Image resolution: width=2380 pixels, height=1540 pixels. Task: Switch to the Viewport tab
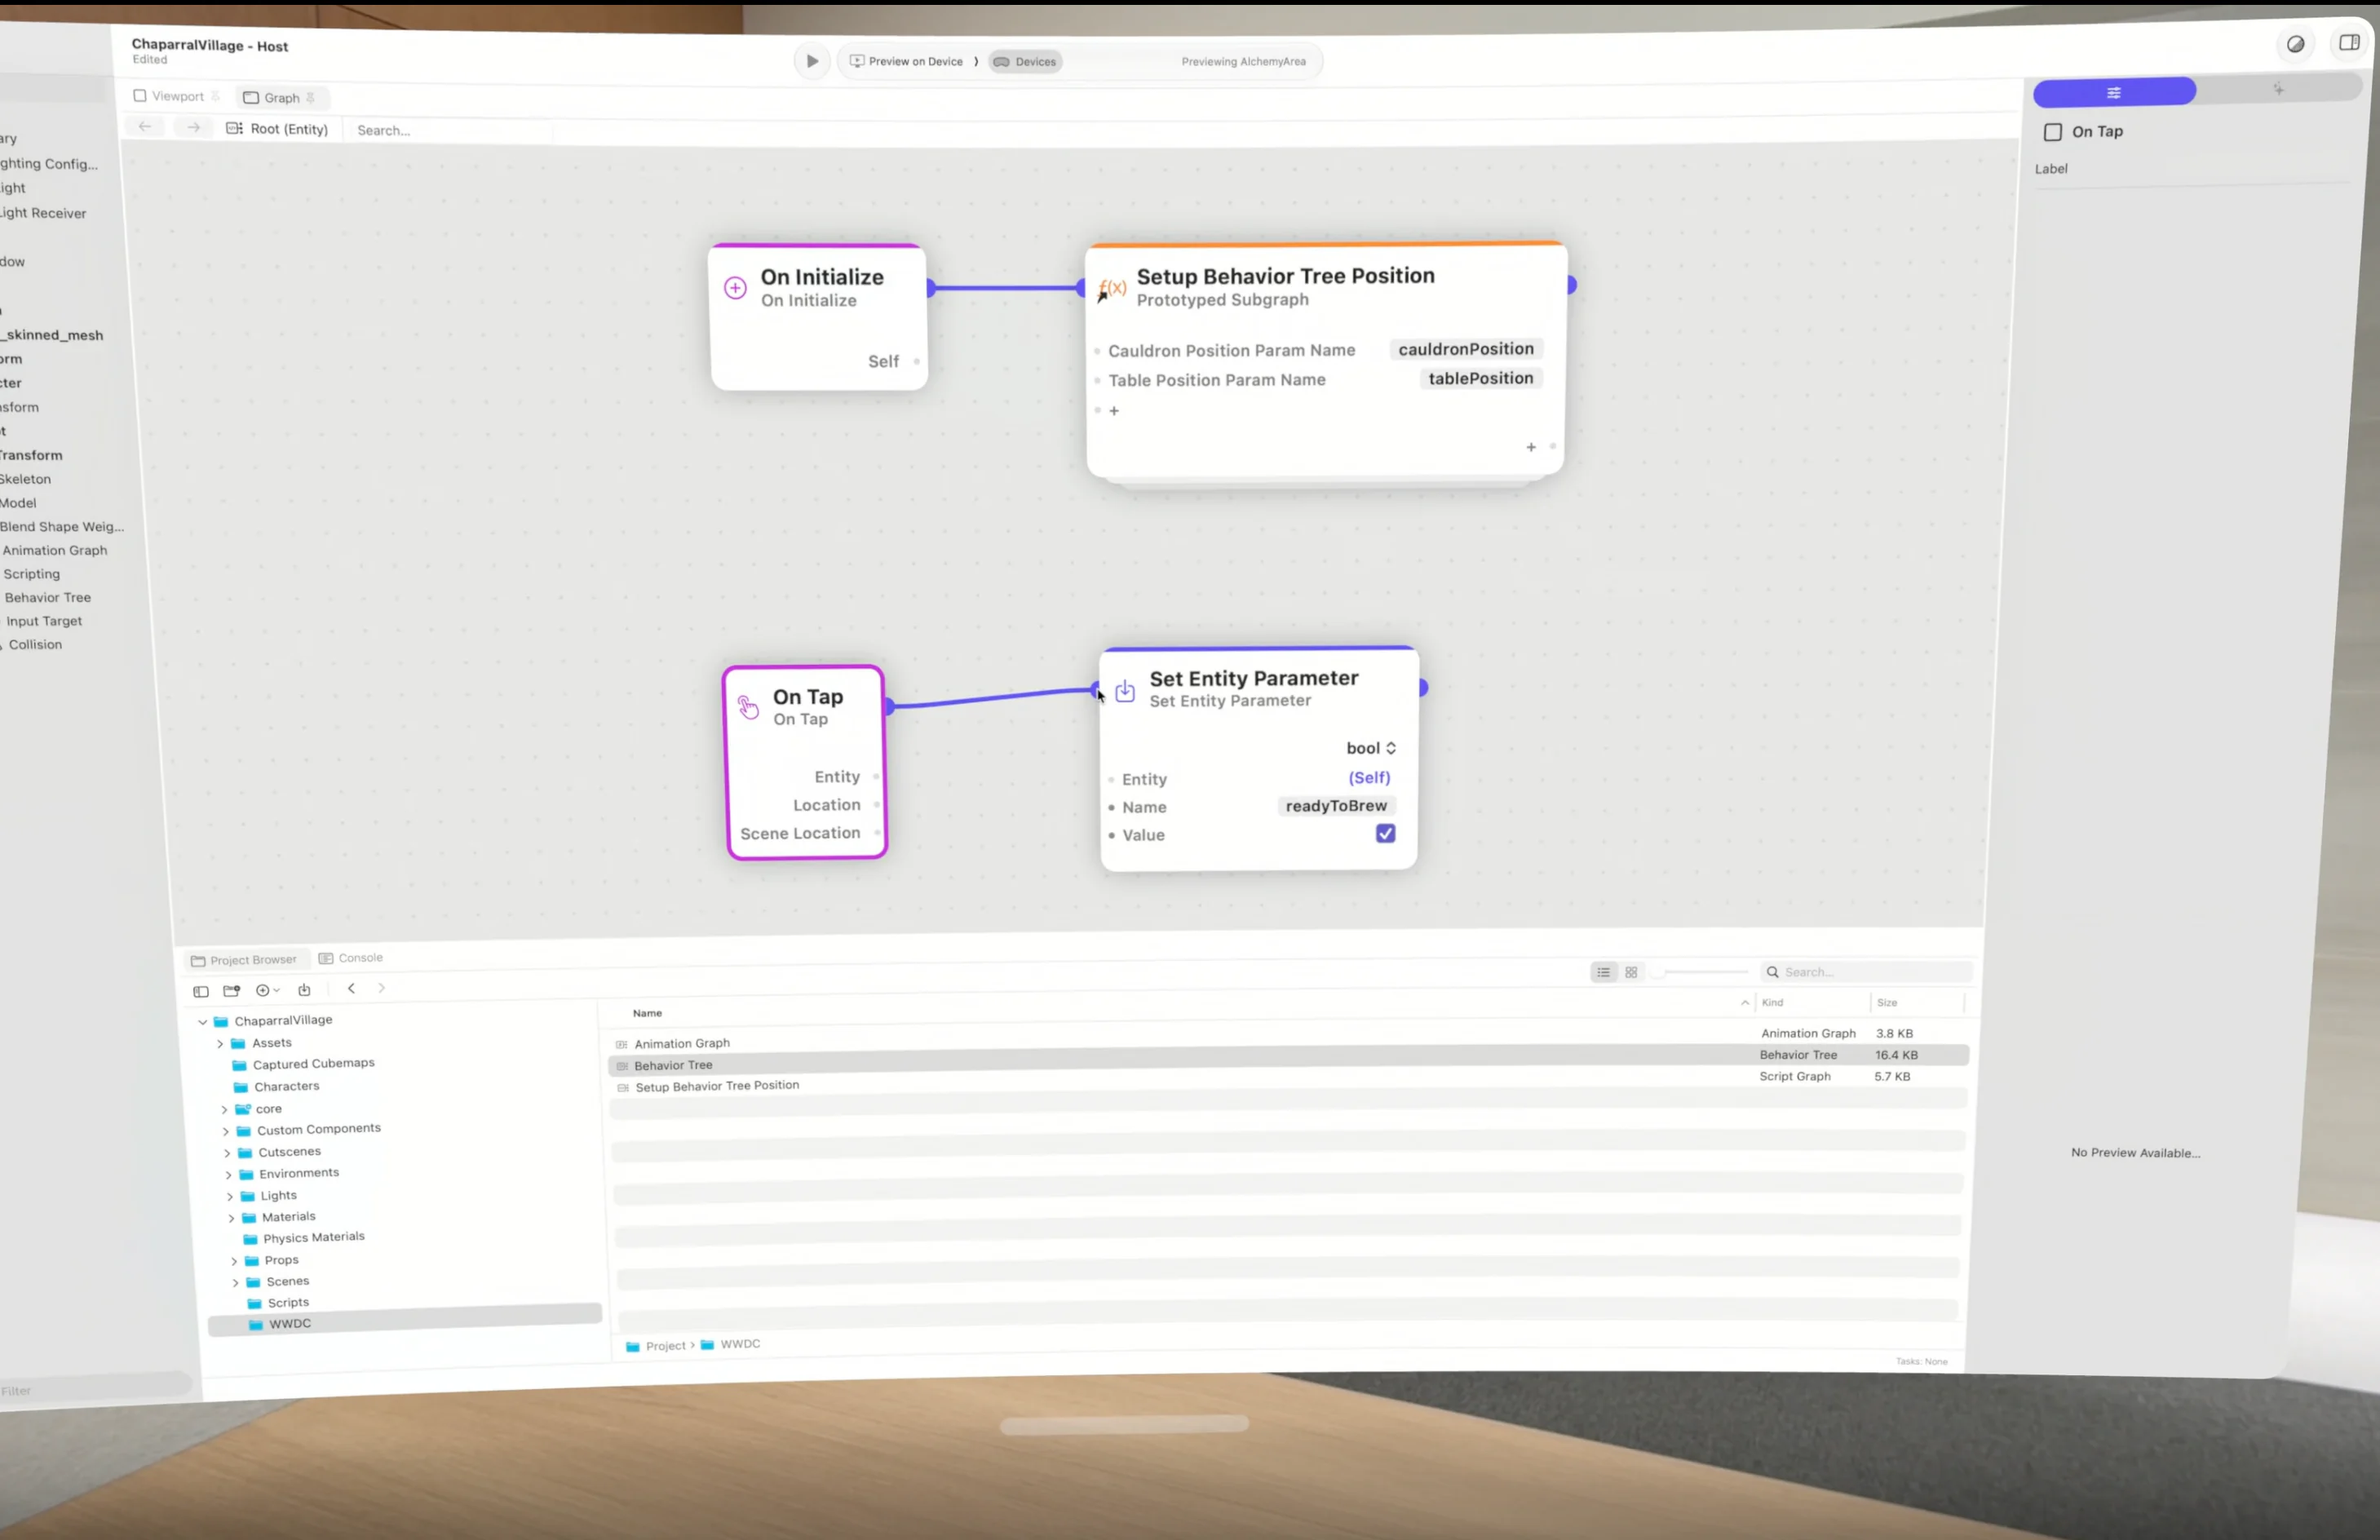(177, 96)
